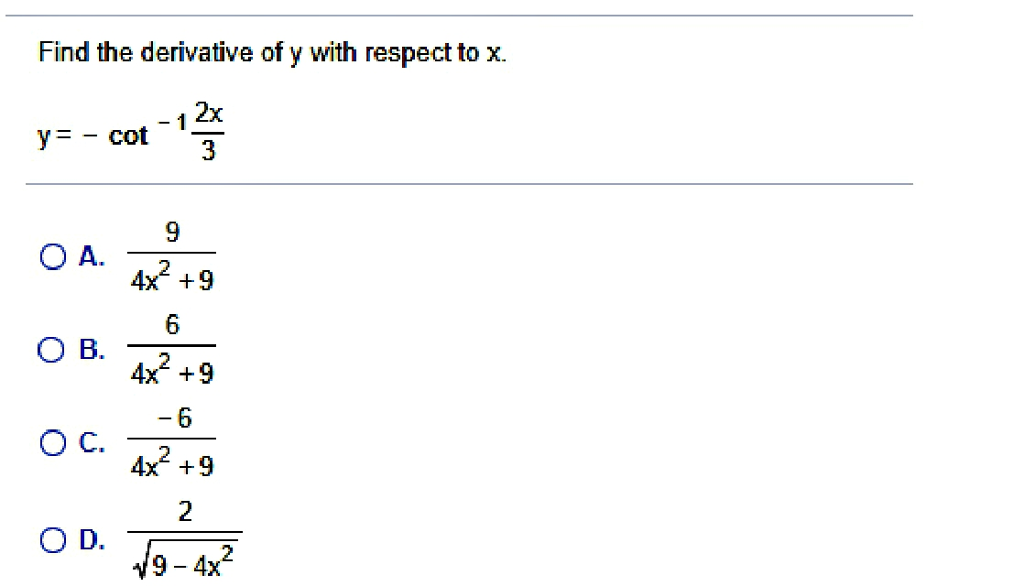Select the radio button for answer B
Screen dimensions: 1024x586
(x=51, y=350)
